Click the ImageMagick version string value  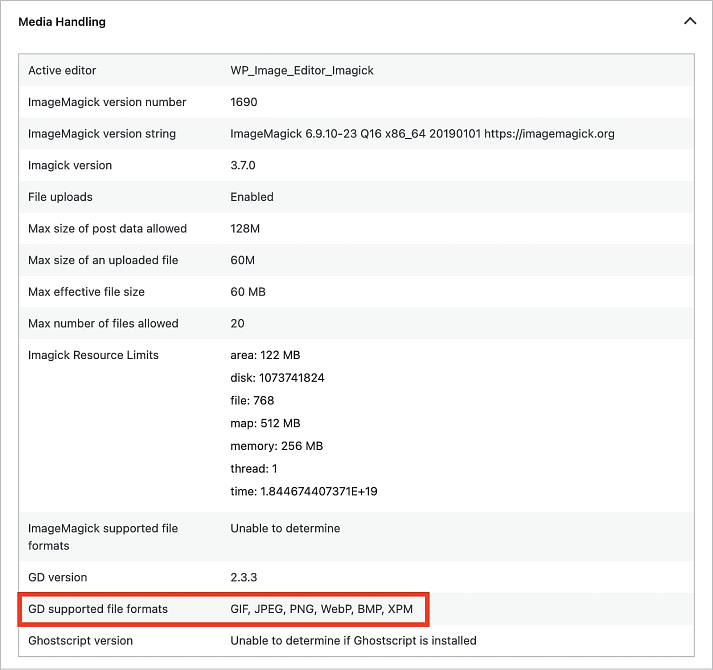(x=422, y=134)
